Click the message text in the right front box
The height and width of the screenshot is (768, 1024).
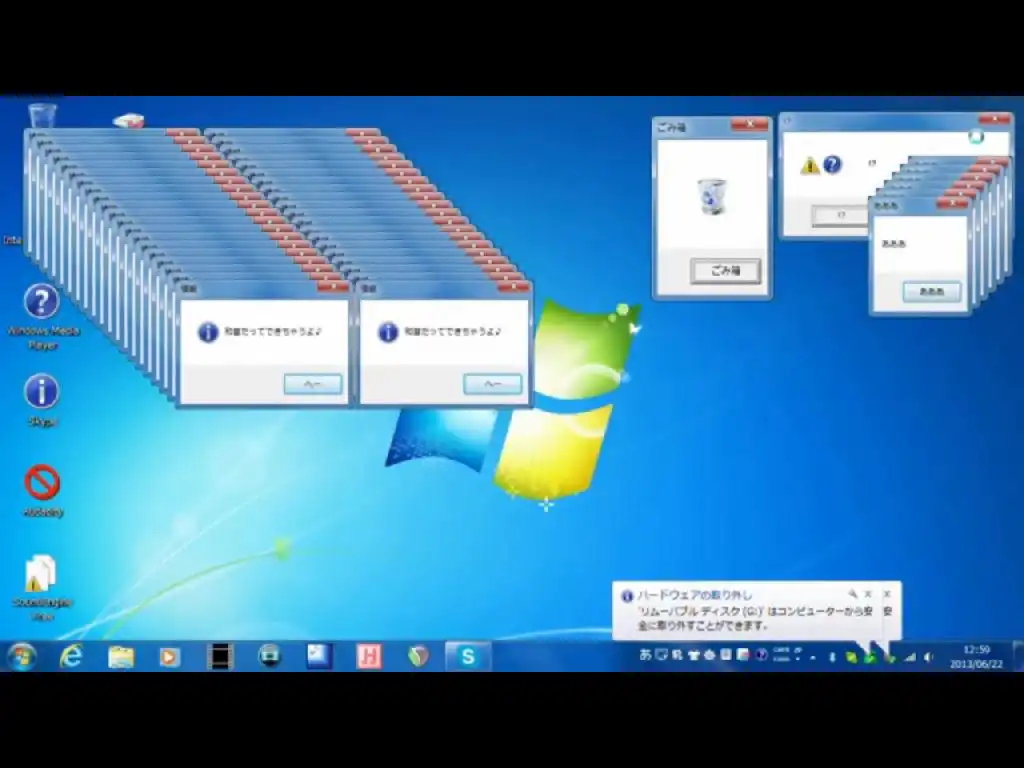coord(452,332)
